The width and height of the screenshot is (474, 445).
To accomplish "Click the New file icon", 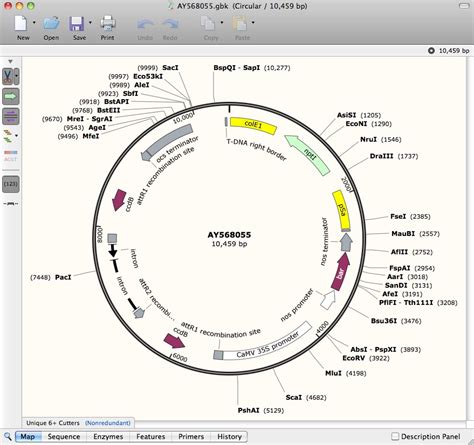I will pos(21,23).
